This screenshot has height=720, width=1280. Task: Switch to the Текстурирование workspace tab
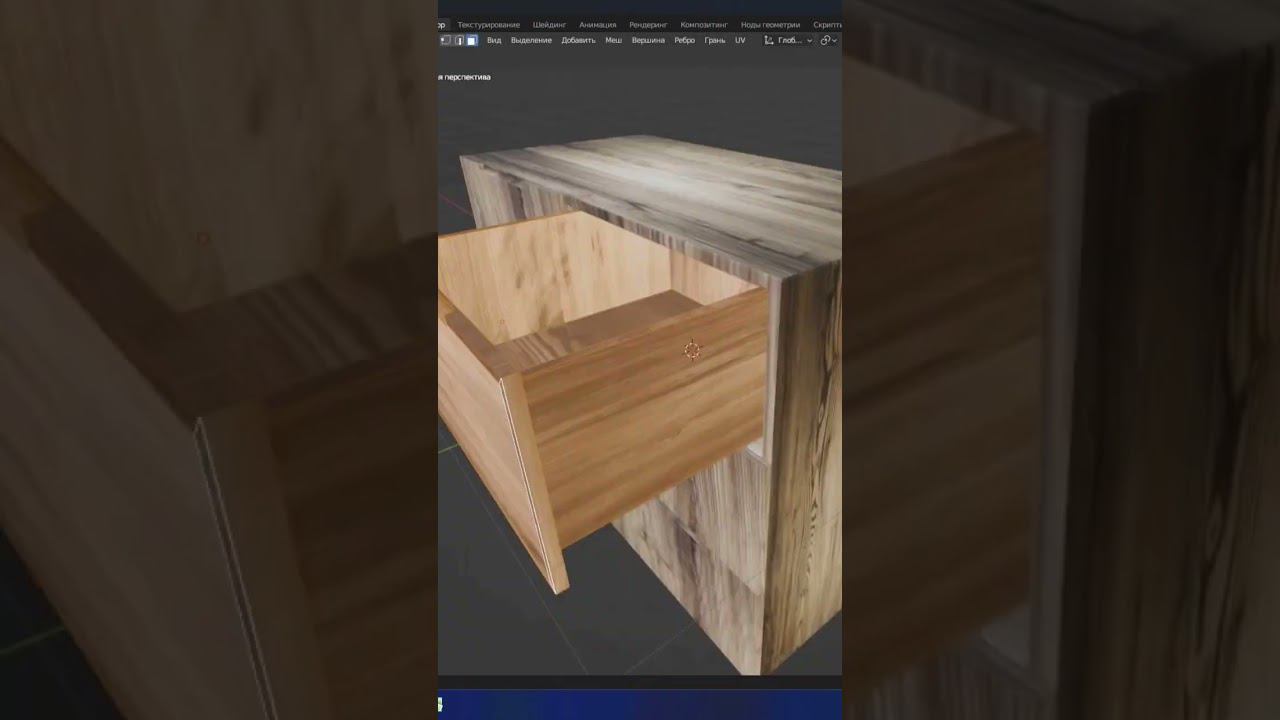click(x=488, y=24)
